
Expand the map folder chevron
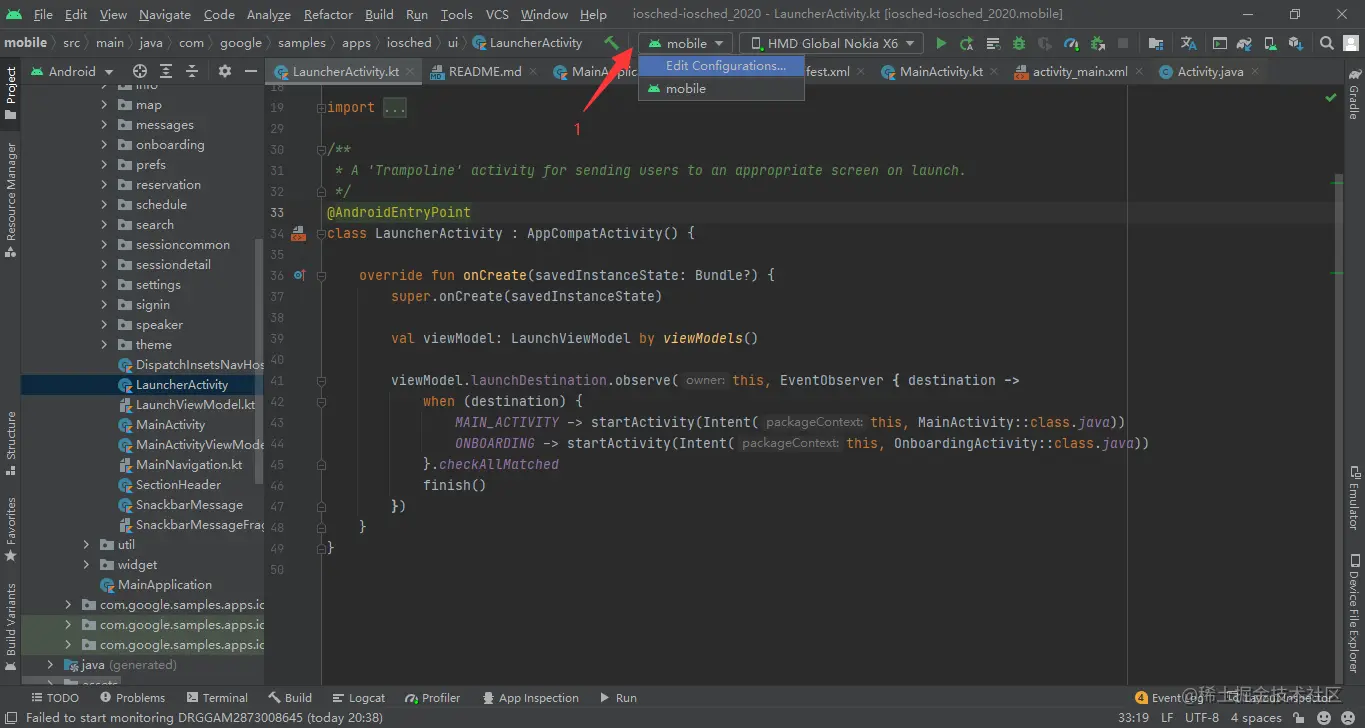click(104, 105)
